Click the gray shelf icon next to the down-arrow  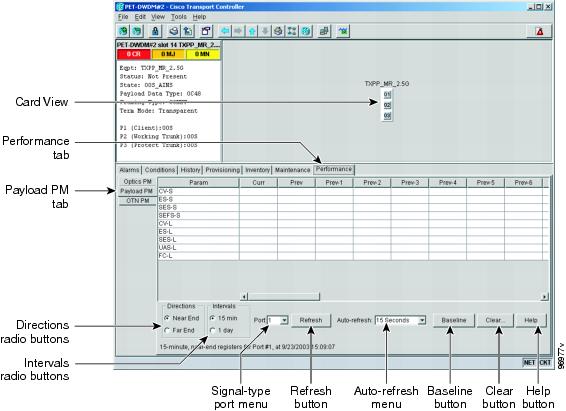(278, 31)
